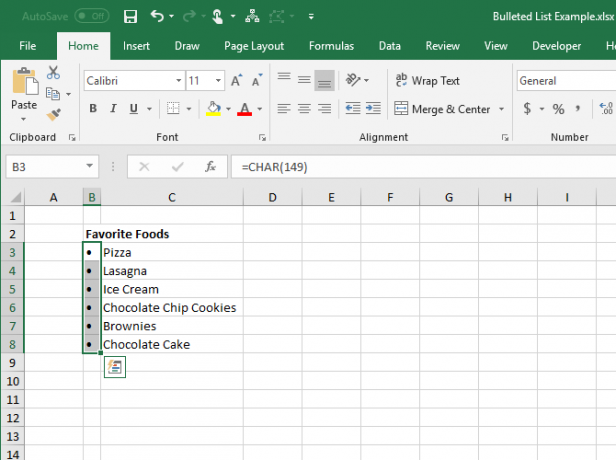Image resolution: width=616 pixels, height=460 pixels.
Task: Expand the Paste options arrow
Action: point(24,119)
